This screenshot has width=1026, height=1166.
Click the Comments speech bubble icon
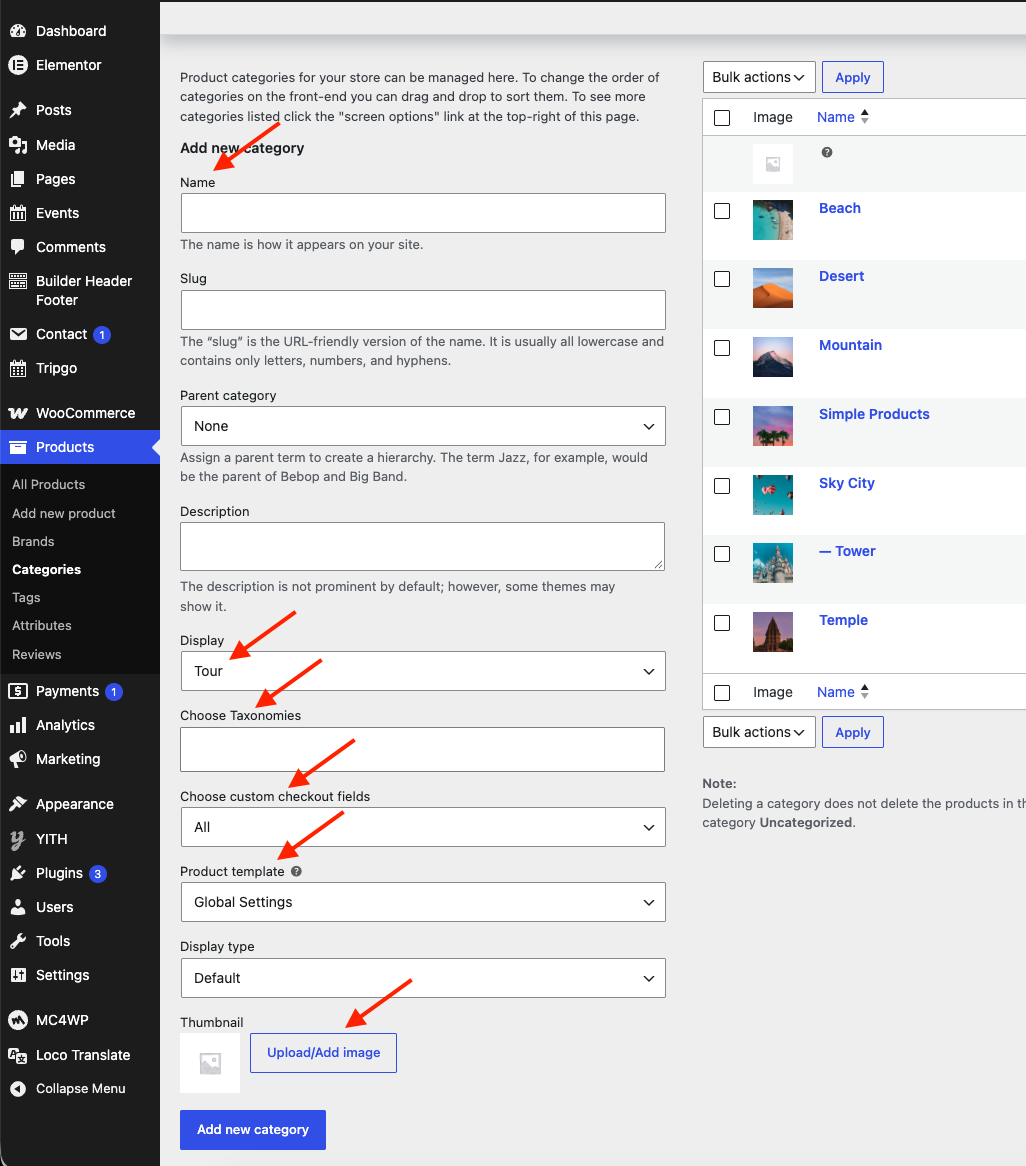[18, 247]
